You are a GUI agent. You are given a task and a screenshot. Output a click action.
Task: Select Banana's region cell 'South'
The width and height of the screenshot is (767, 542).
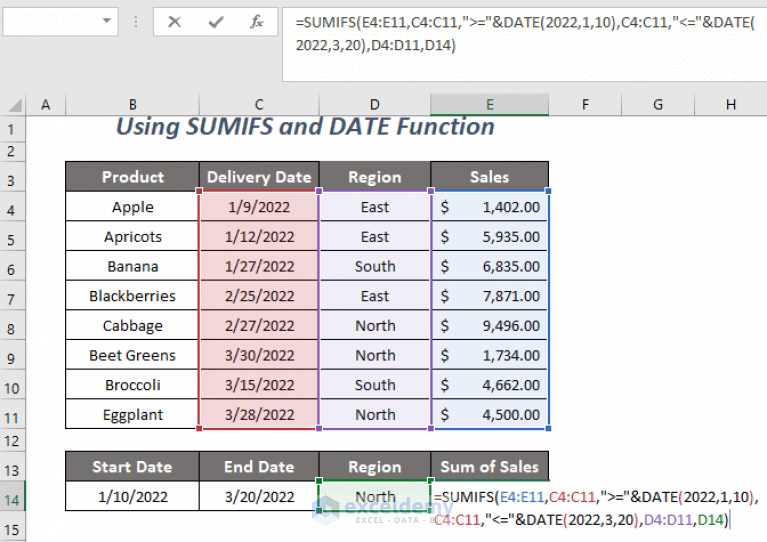point(375,266)
